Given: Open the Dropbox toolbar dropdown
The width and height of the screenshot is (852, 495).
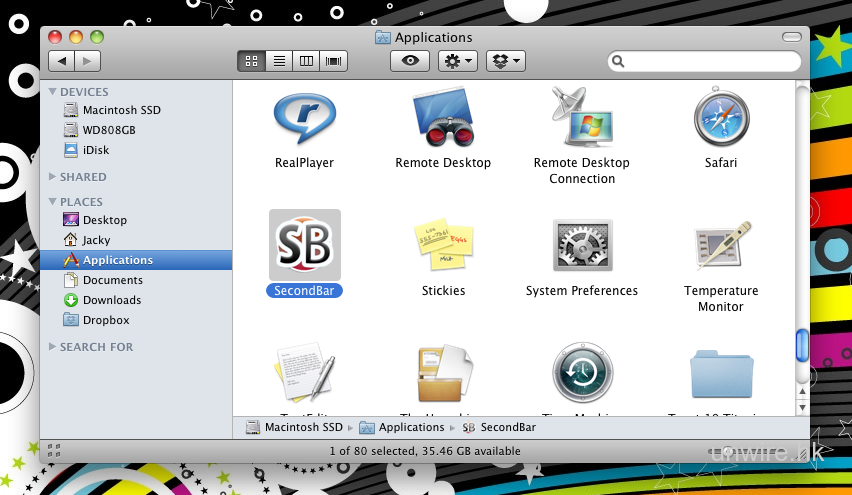Looking at the screenshot, I should point(505,61).
